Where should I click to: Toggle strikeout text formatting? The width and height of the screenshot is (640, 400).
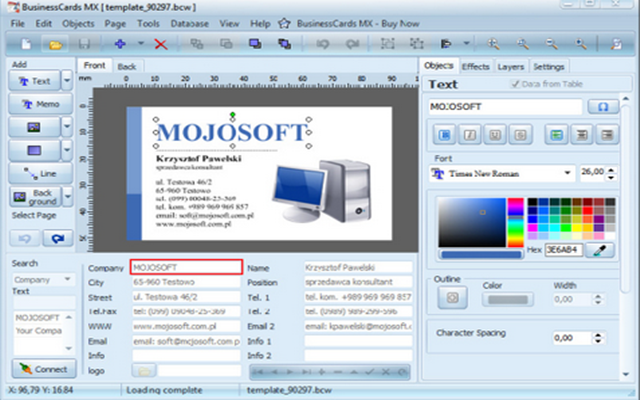(x=520, y=135)
